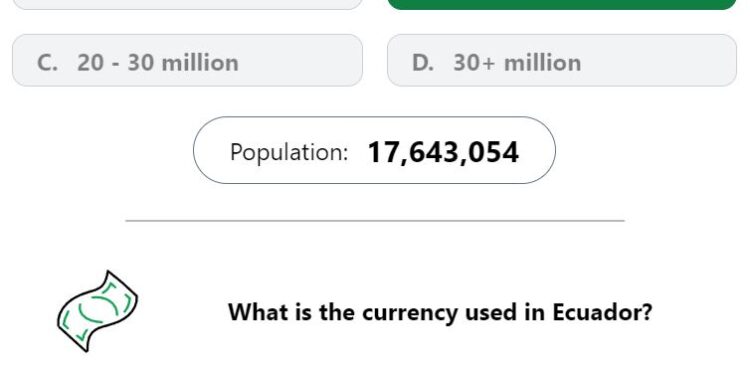Click the letter "C." in the answer option
This screenshot has height=375, width=750.
click(x=47, y=63)
